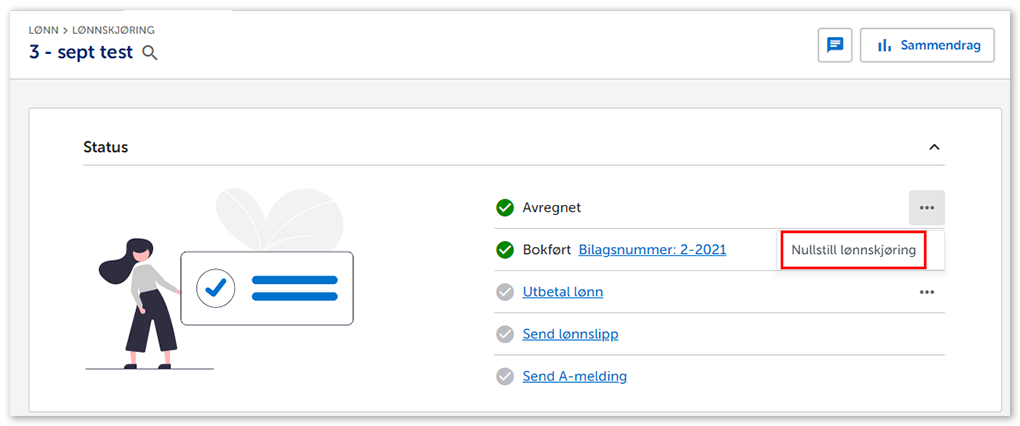Click the Send A-melding link
This screenshot has height=426, width=1020.
pyautogui.click(x=575, y=376)
